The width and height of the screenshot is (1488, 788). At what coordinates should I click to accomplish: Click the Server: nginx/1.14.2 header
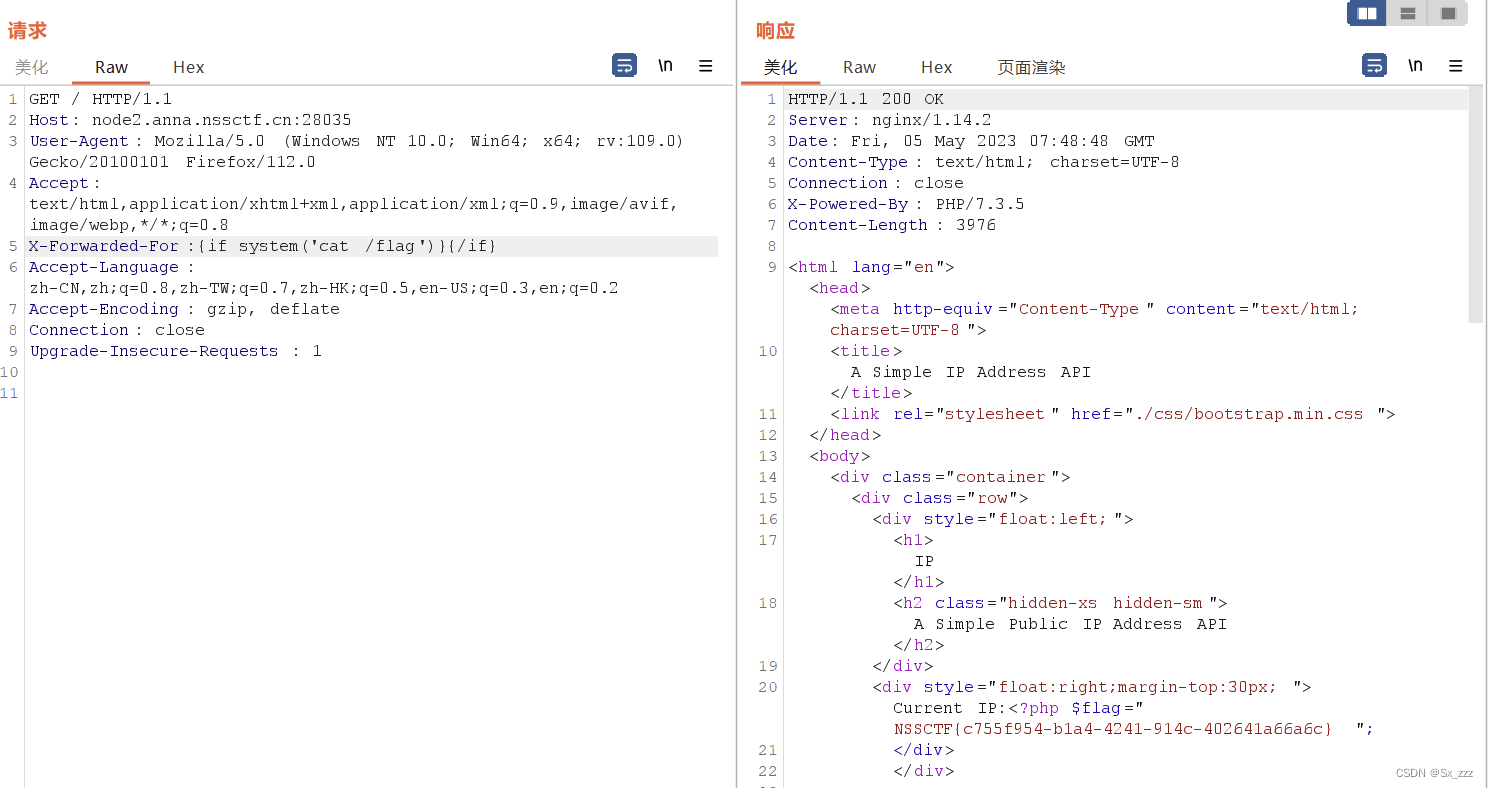(889, 120)
